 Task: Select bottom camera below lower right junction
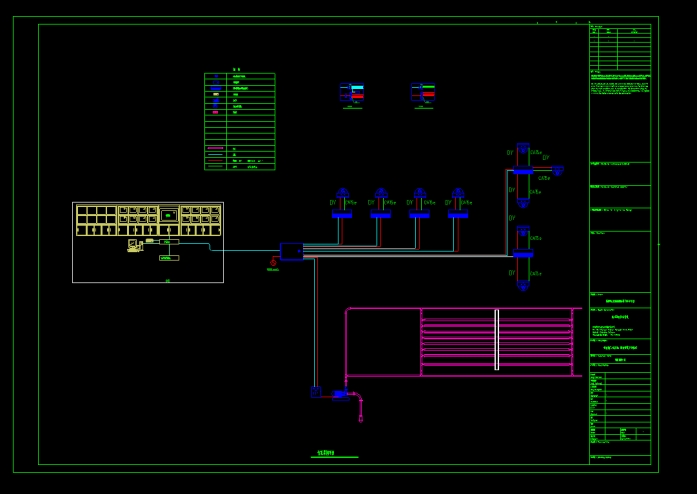[523, 285]
